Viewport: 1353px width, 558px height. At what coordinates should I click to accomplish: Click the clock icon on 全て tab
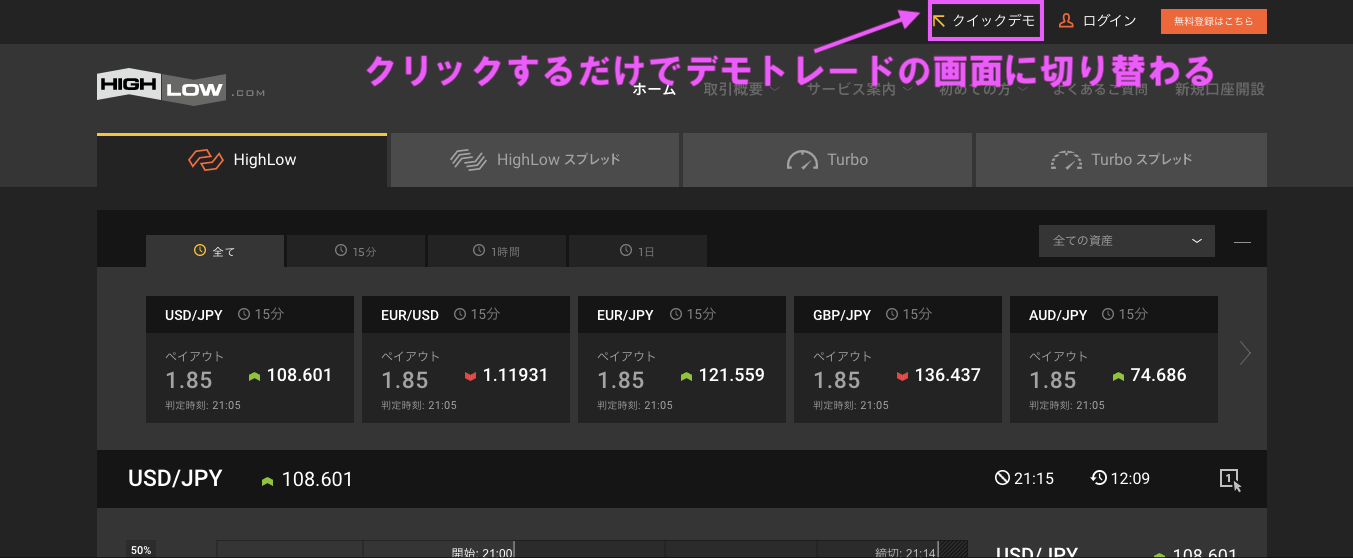(x=200, y=250)
